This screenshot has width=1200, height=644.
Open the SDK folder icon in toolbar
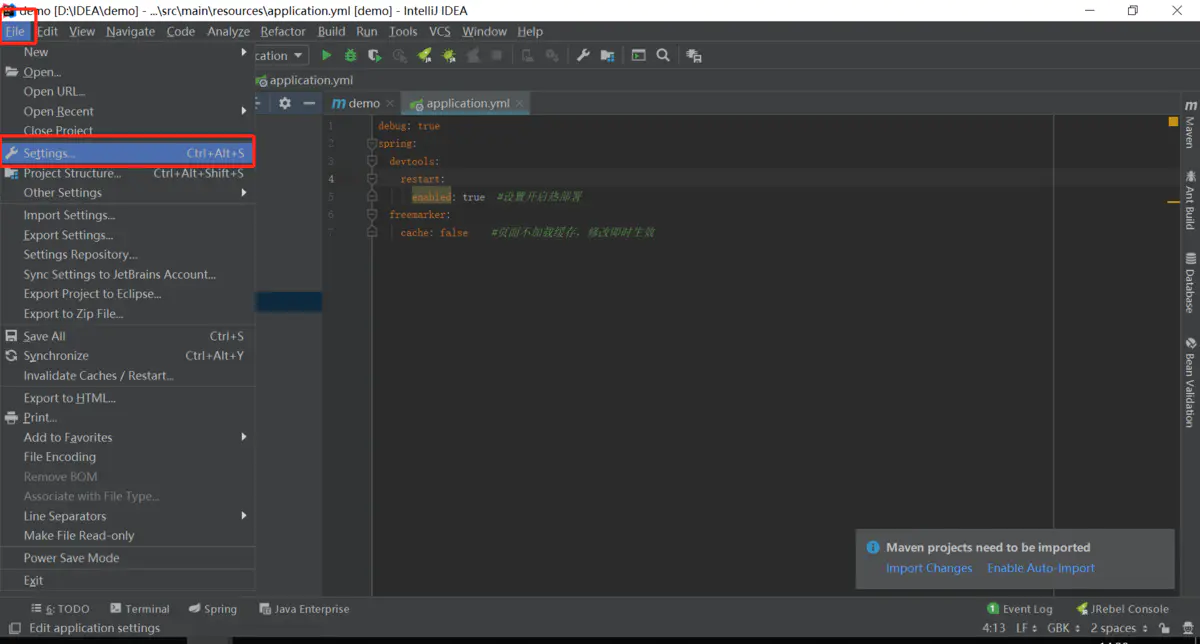tap(607, 56)
